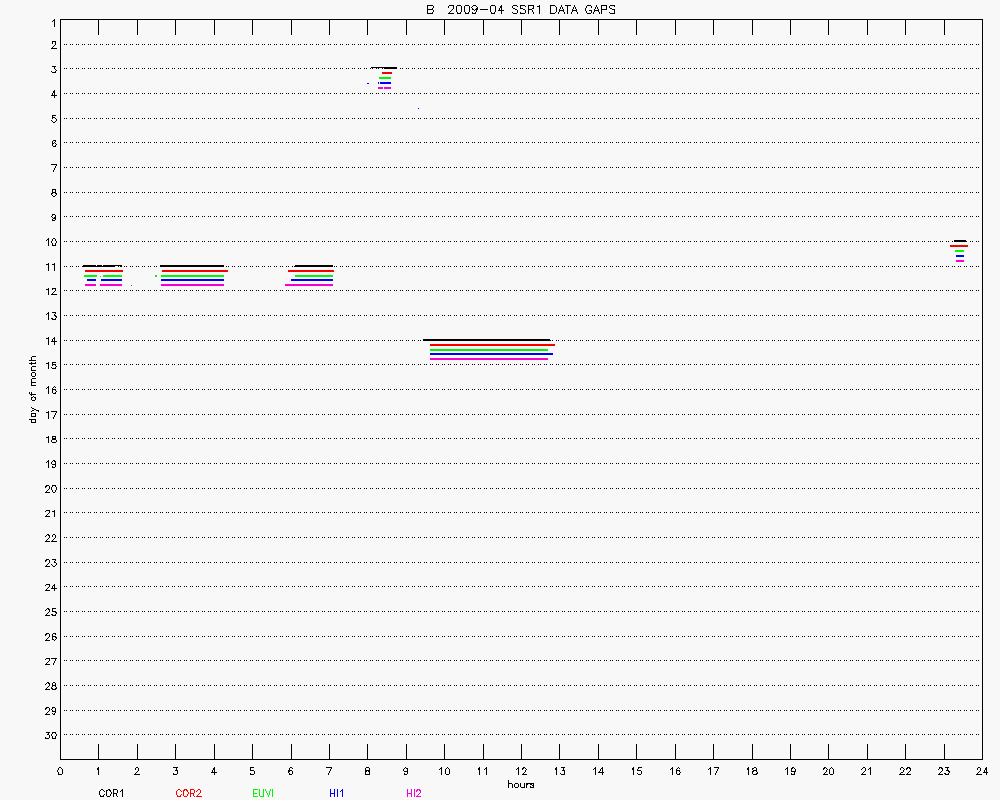Click the COR1 legend label
Image resolution: width=1000 pixels, height=800 pixels.
(x=110, y=793)
